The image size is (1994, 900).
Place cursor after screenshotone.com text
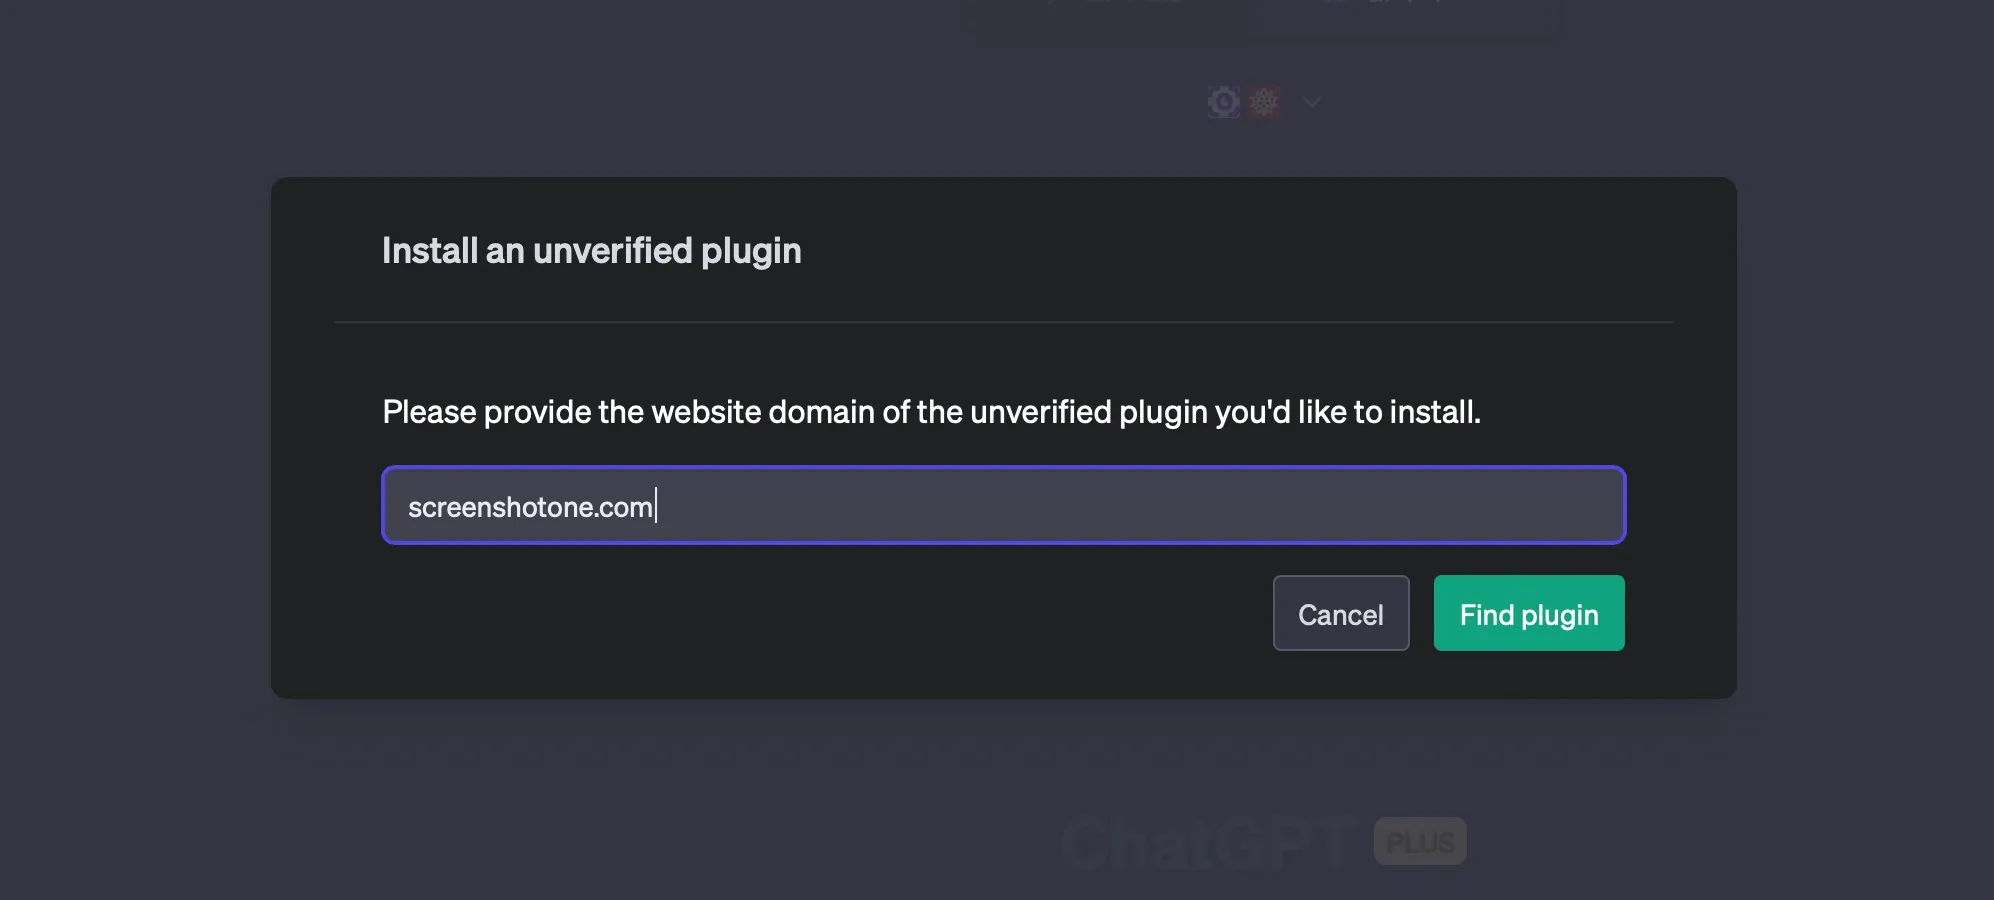click(x=657, y=505)
